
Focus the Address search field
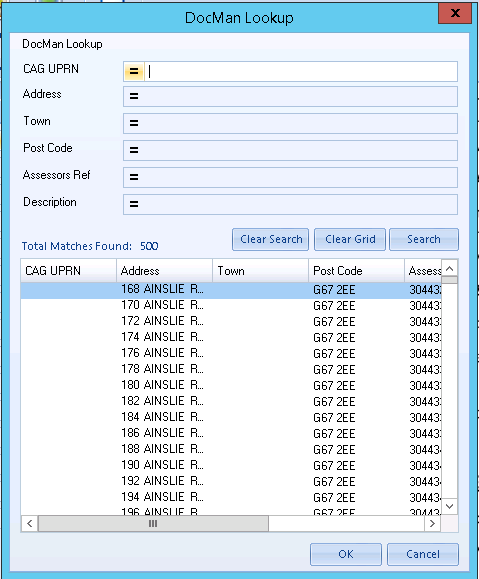[290, 96]
